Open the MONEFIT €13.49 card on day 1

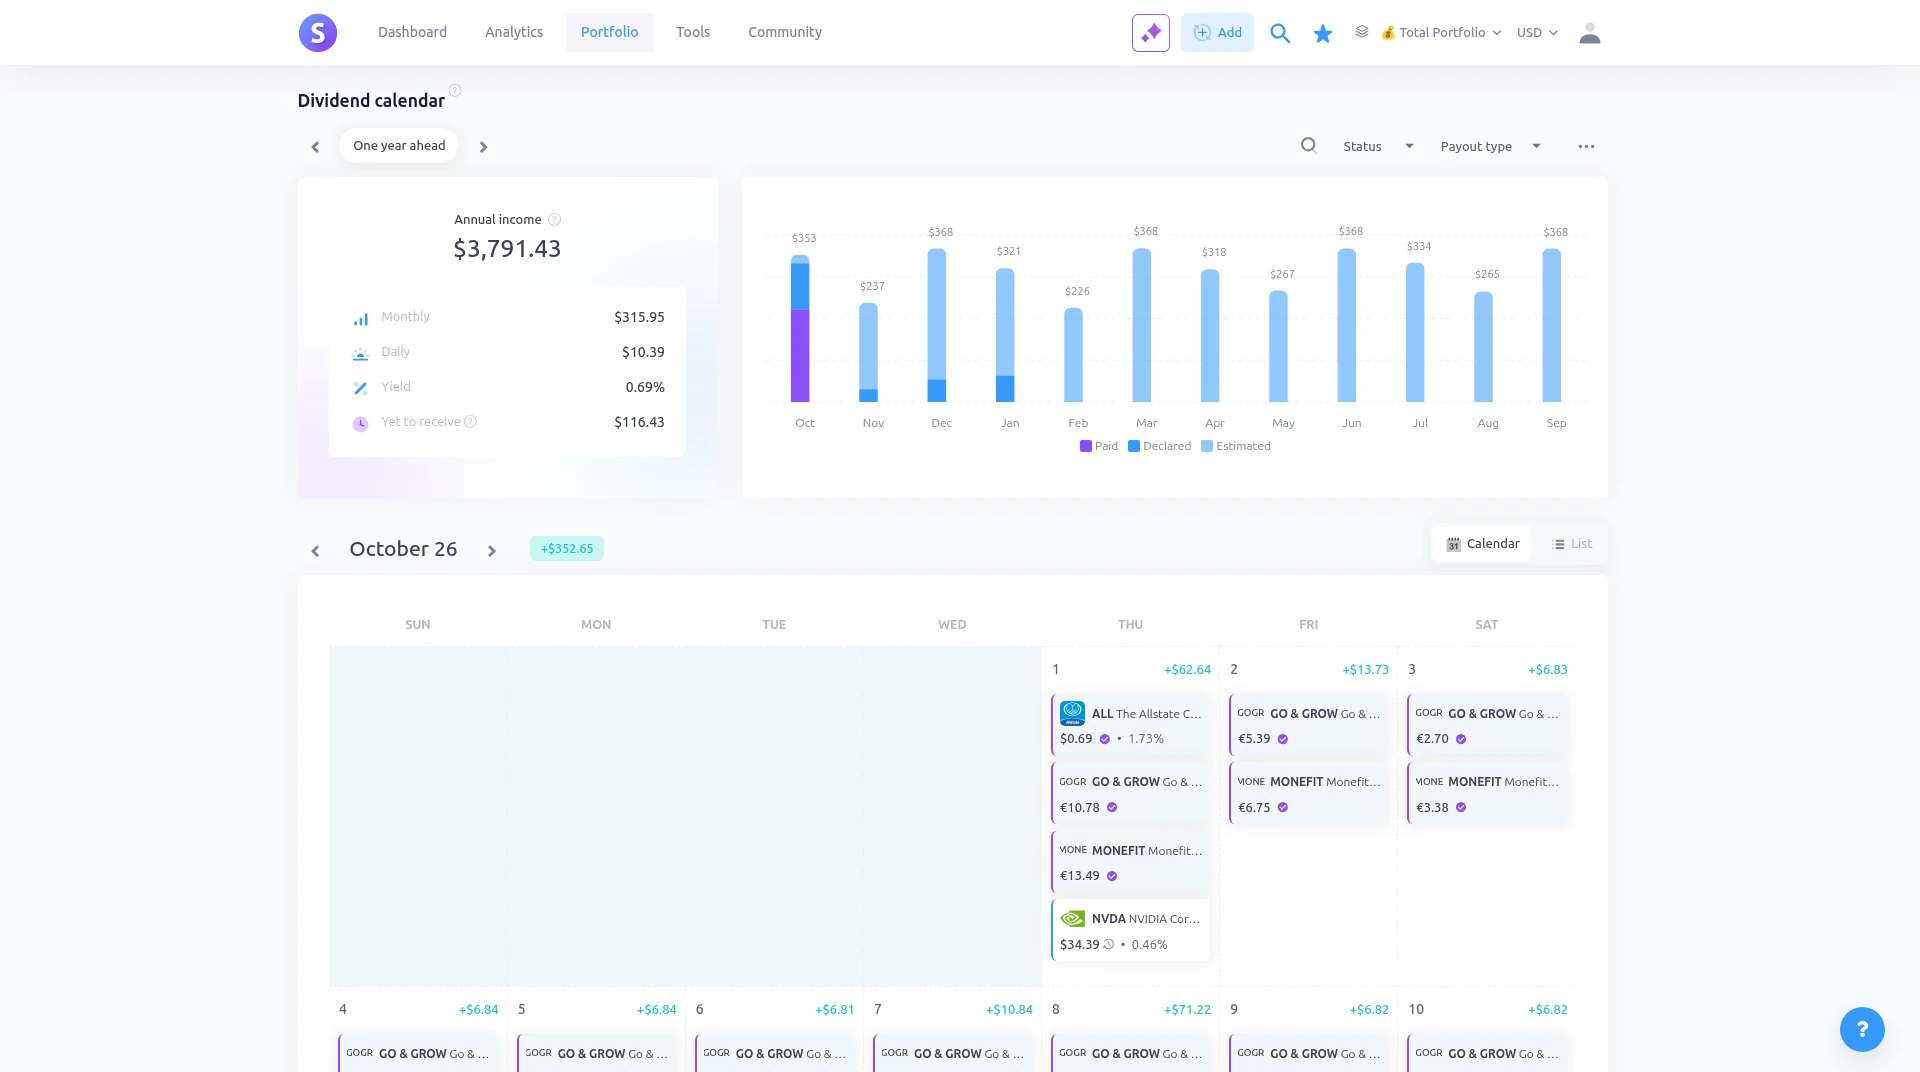pyautogui.click(x=1131, y=863)
